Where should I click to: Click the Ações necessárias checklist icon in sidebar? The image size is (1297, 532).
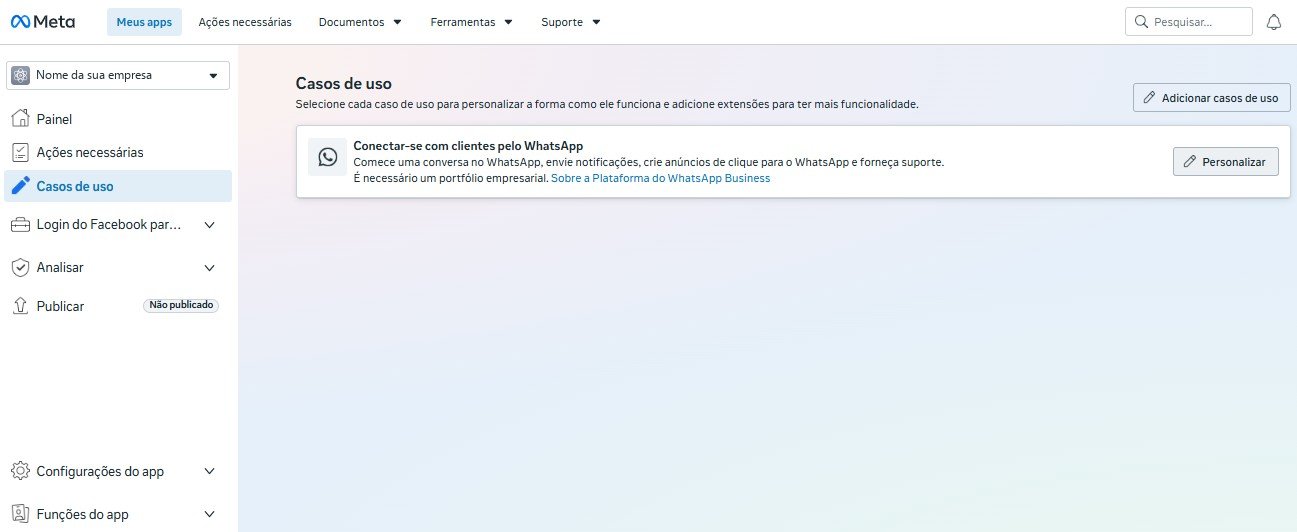pos(20,152)
